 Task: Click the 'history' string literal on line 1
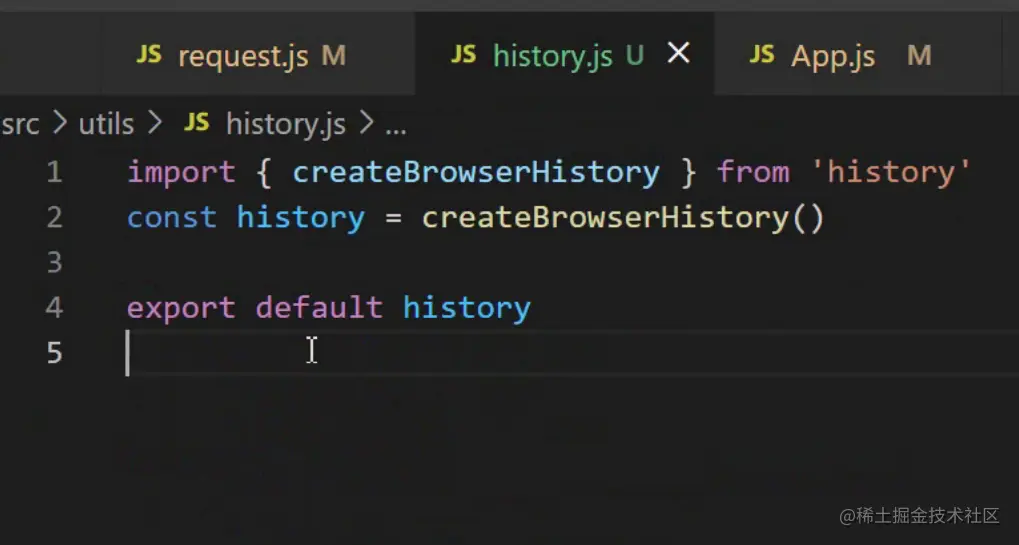891,173
